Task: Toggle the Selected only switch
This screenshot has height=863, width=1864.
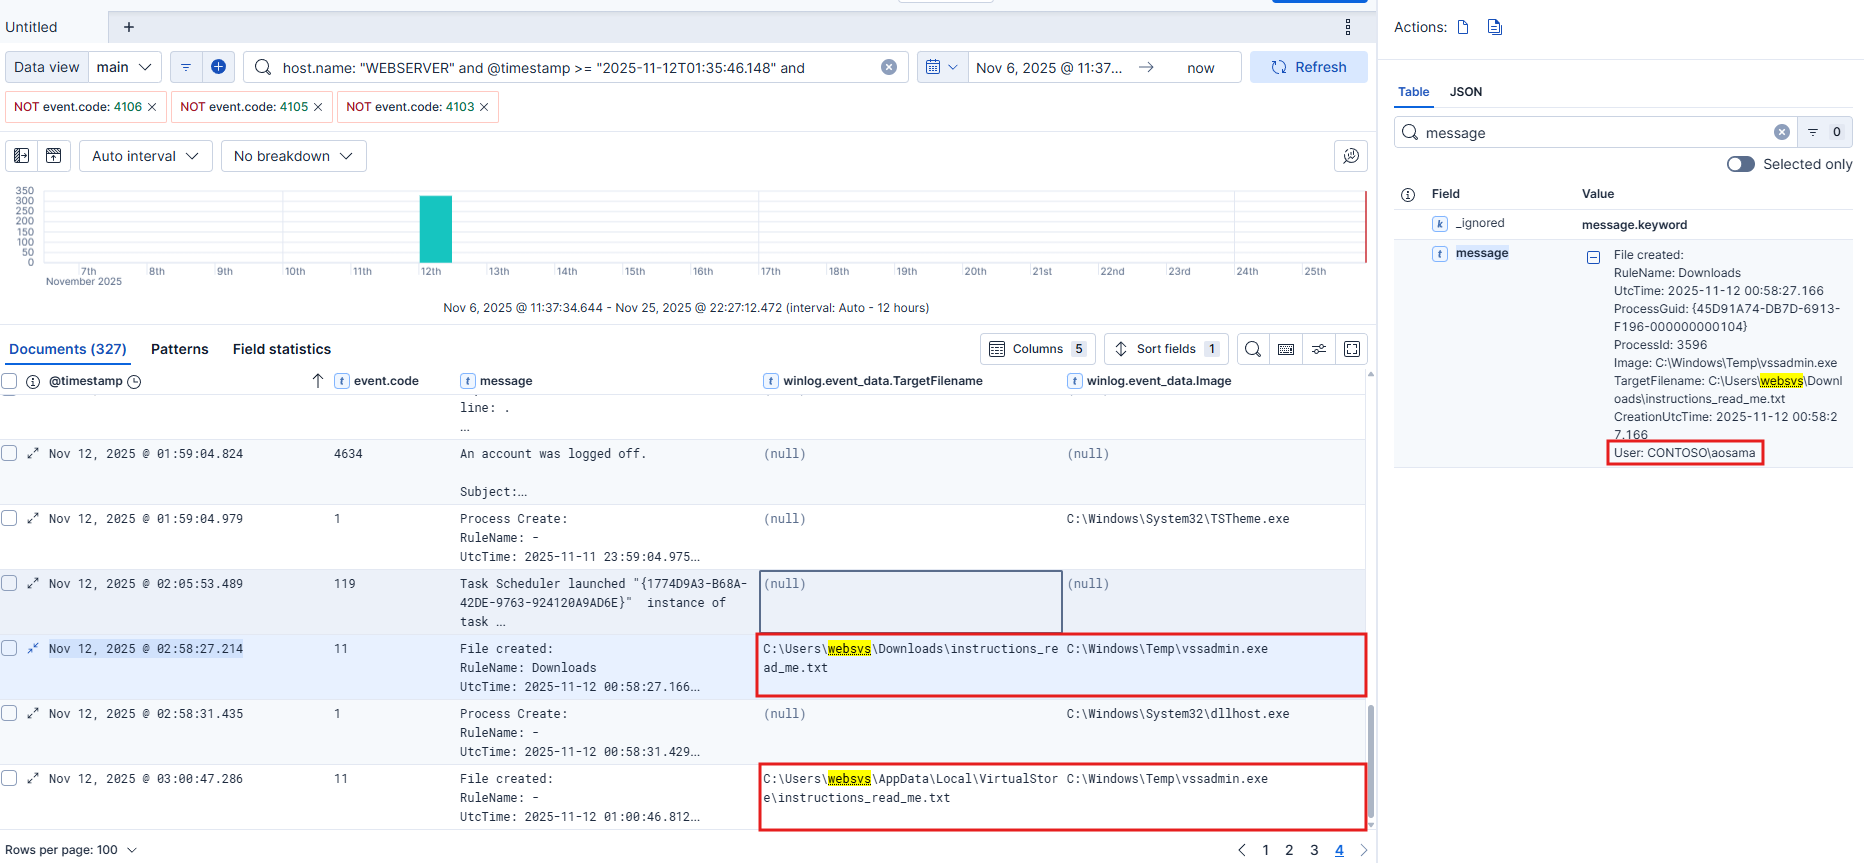Action: pyautogui.click(x=1740, y=164)
